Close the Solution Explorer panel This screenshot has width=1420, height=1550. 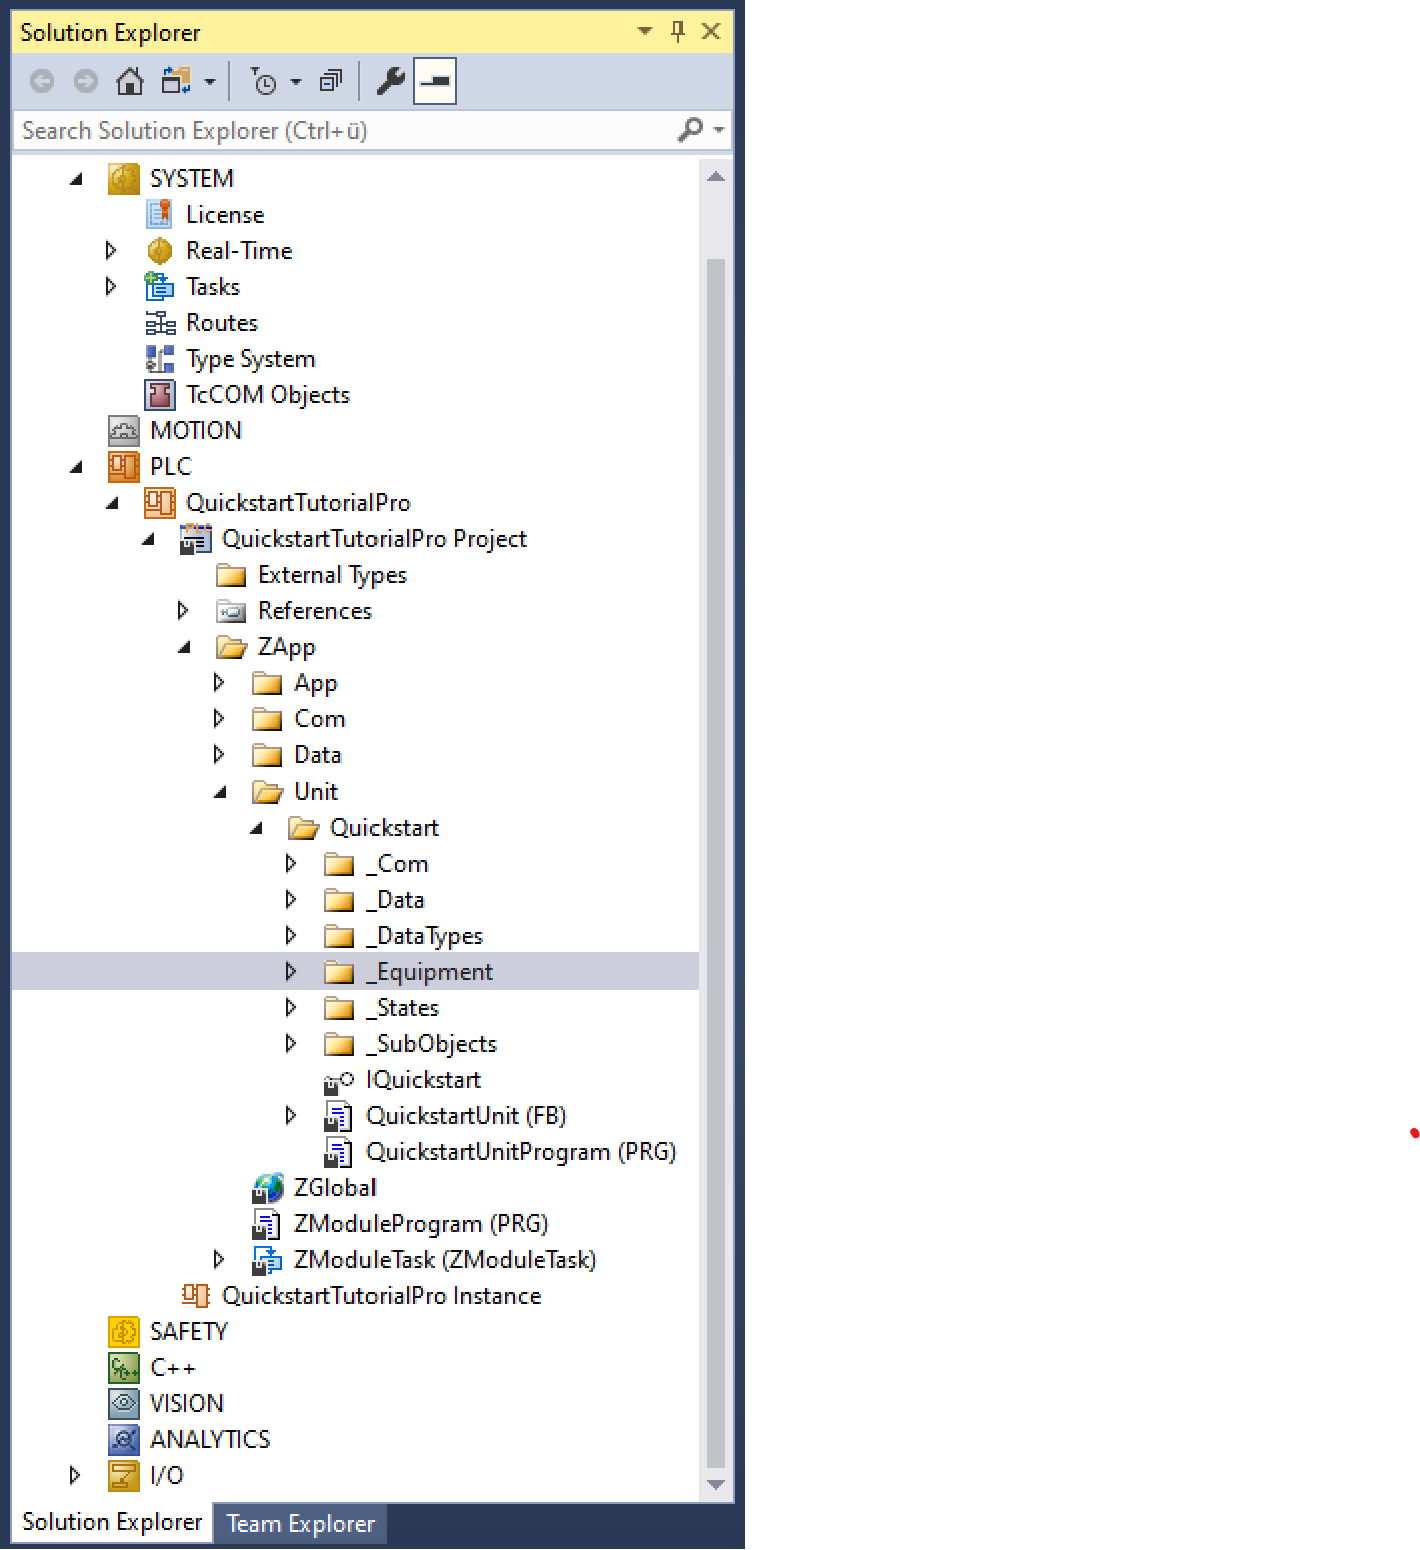(711, 32)
